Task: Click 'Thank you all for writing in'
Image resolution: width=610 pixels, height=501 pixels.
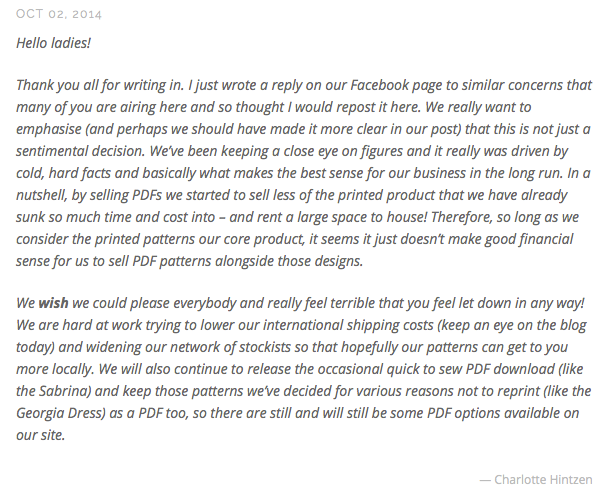Action: point(102,87)
